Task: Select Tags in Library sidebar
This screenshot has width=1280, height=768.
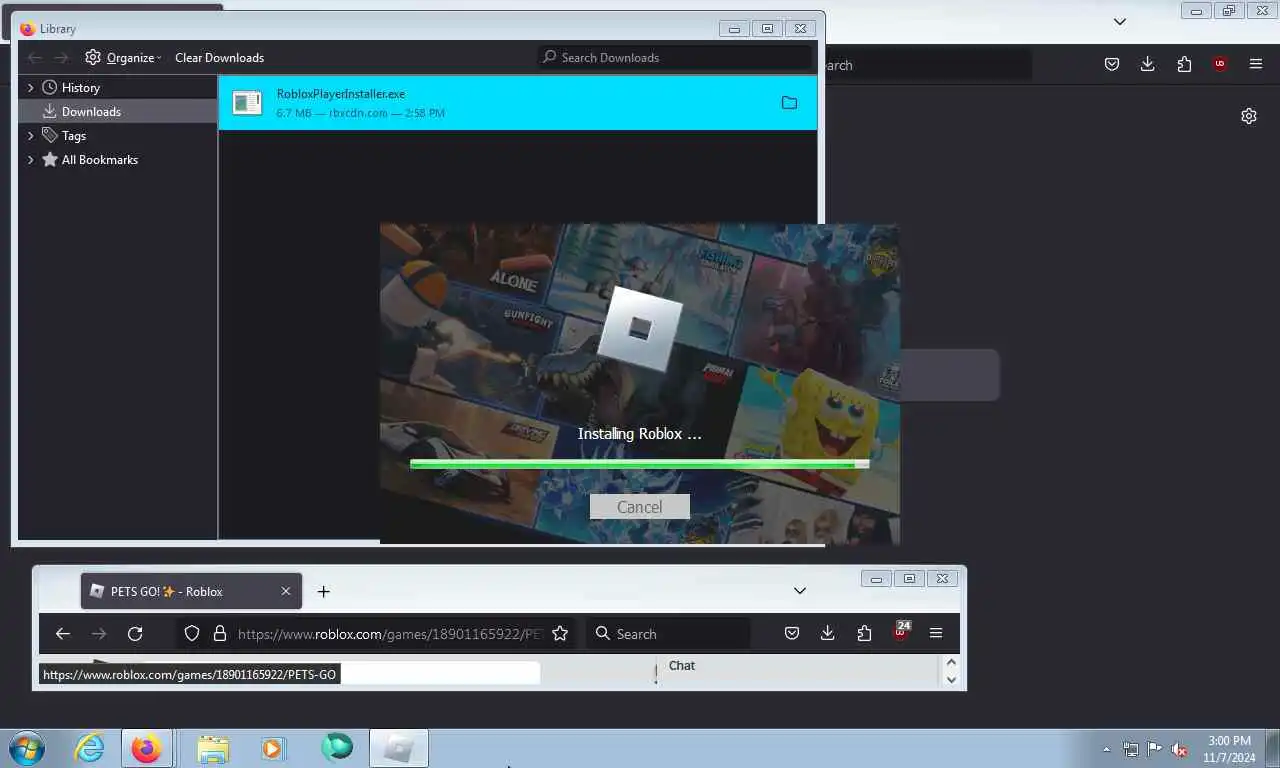Action: pyautogui.click(x=74, y=135)
